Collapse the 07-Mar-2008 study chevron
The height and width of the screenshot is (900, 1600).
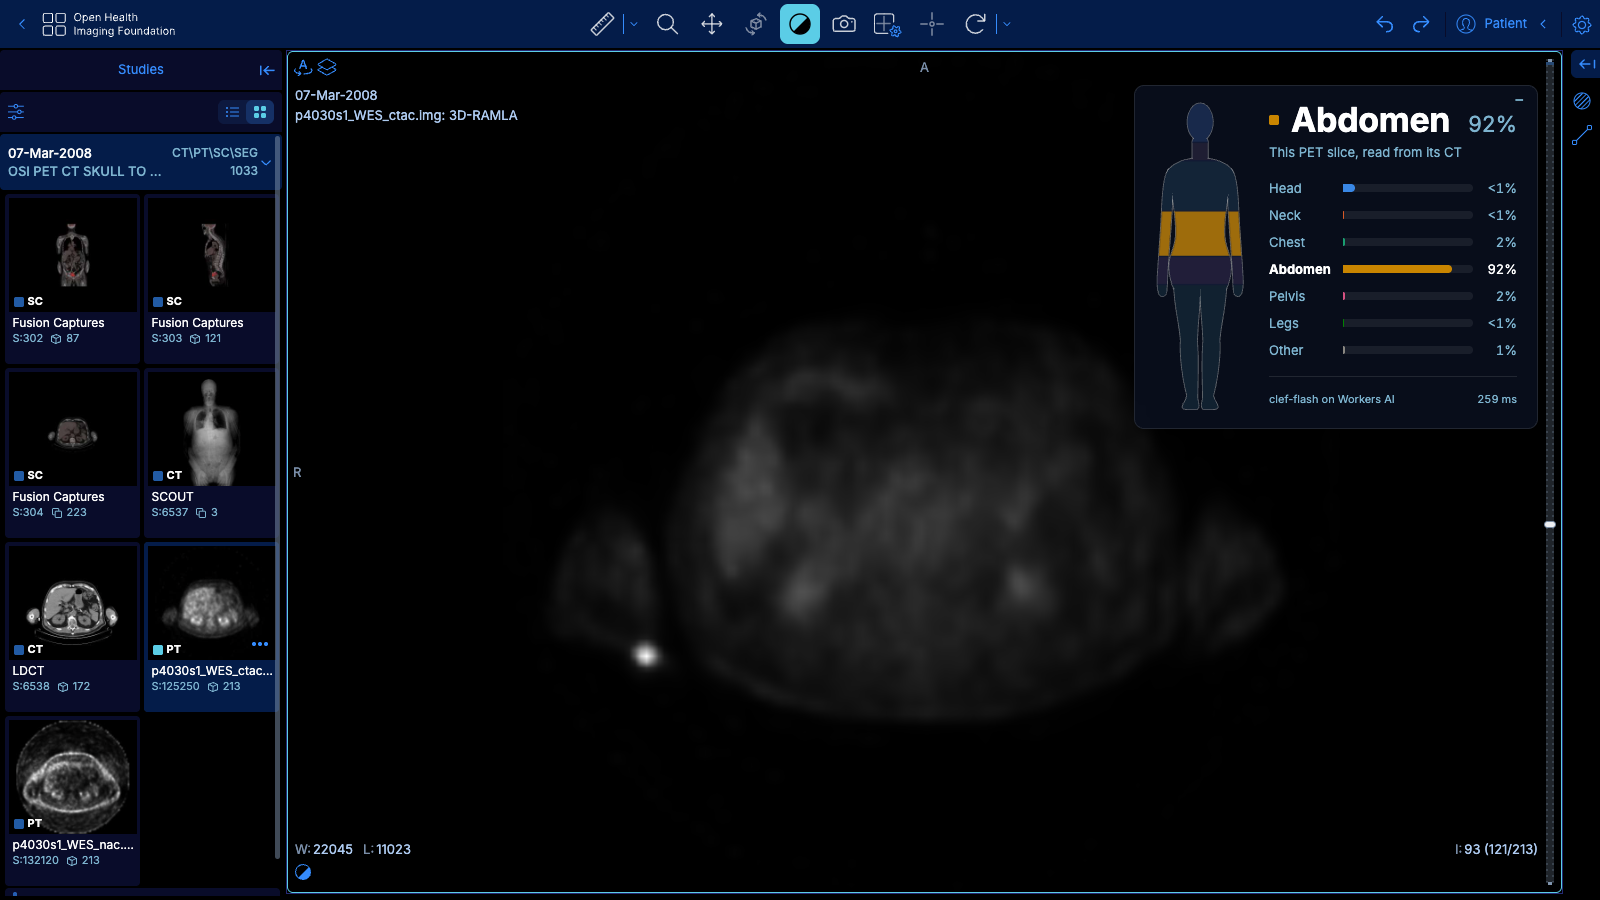pos(267,162)
